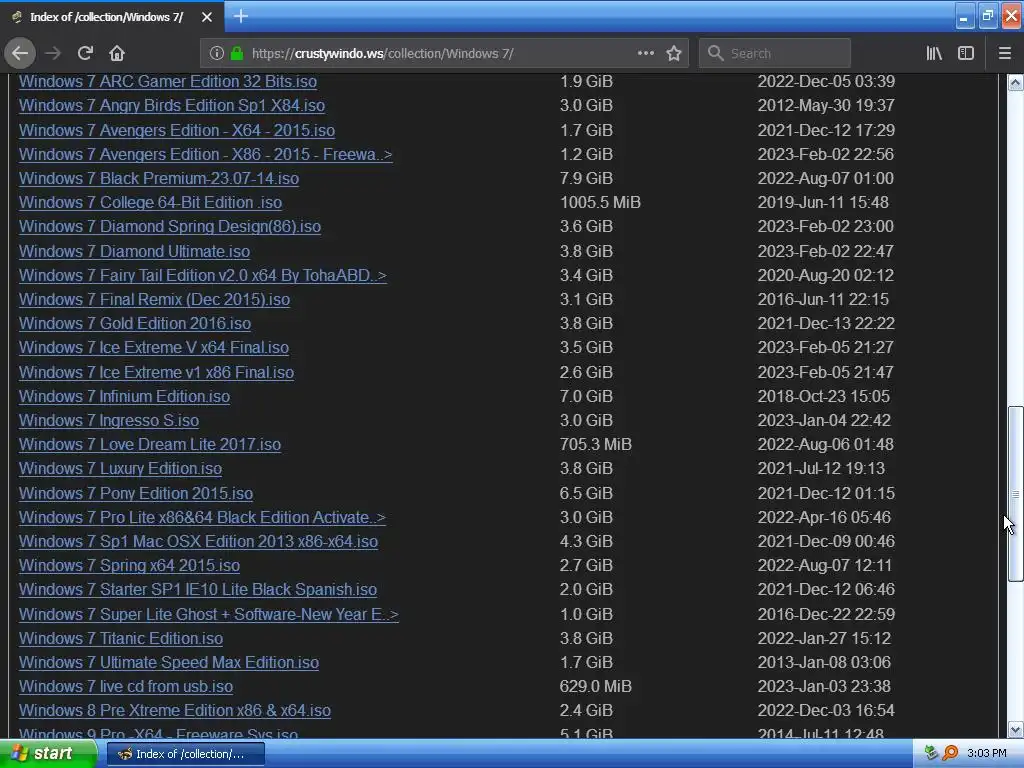The image size is (1024, 768).
Task: Open Windows 7 Sp1 Mac OSX Edition 2013 link
Action: pos(199,542)
